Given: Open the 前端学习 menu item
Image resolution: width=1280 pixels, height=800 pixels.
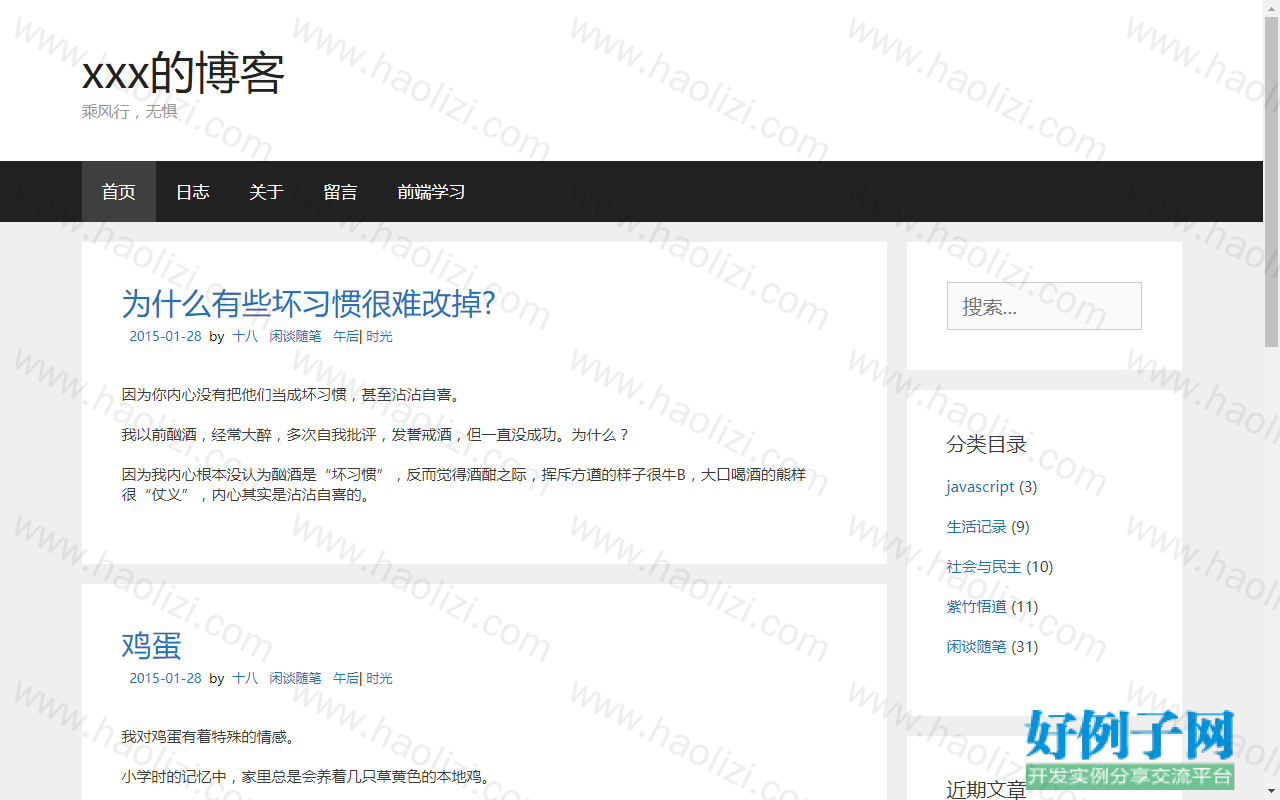Looking at the screenshot, I should 431,192.
